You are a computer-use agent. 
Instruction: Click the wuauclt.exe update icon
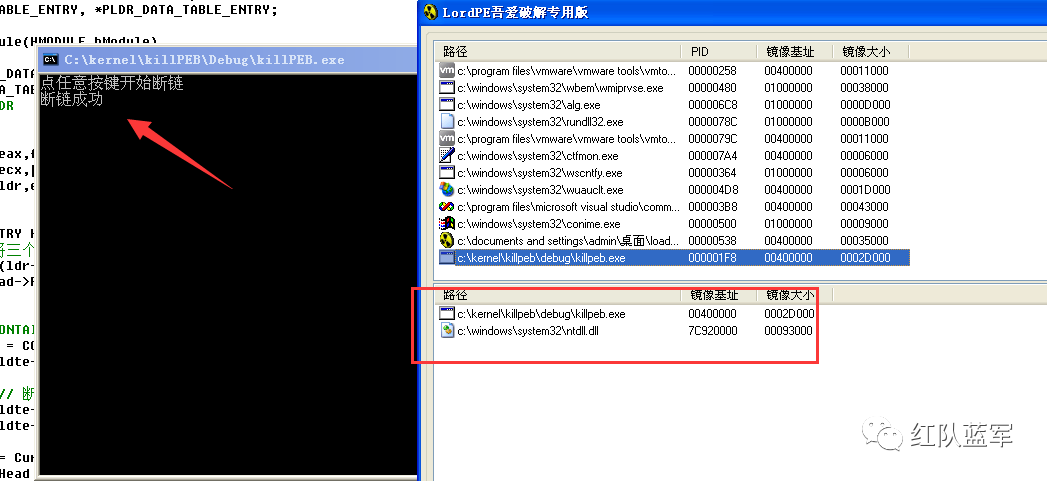(447, 190)
